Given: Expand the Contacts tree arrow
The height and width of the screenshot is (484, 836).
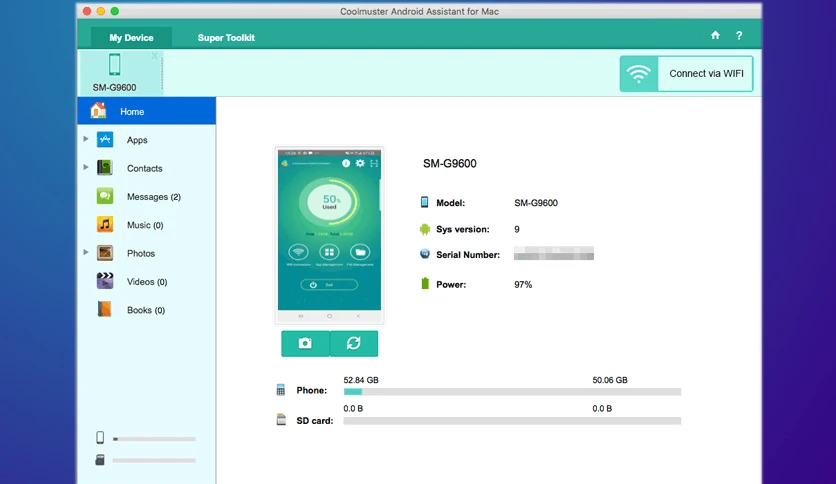Looking at the screenshot, I should (x=86, y=167).
